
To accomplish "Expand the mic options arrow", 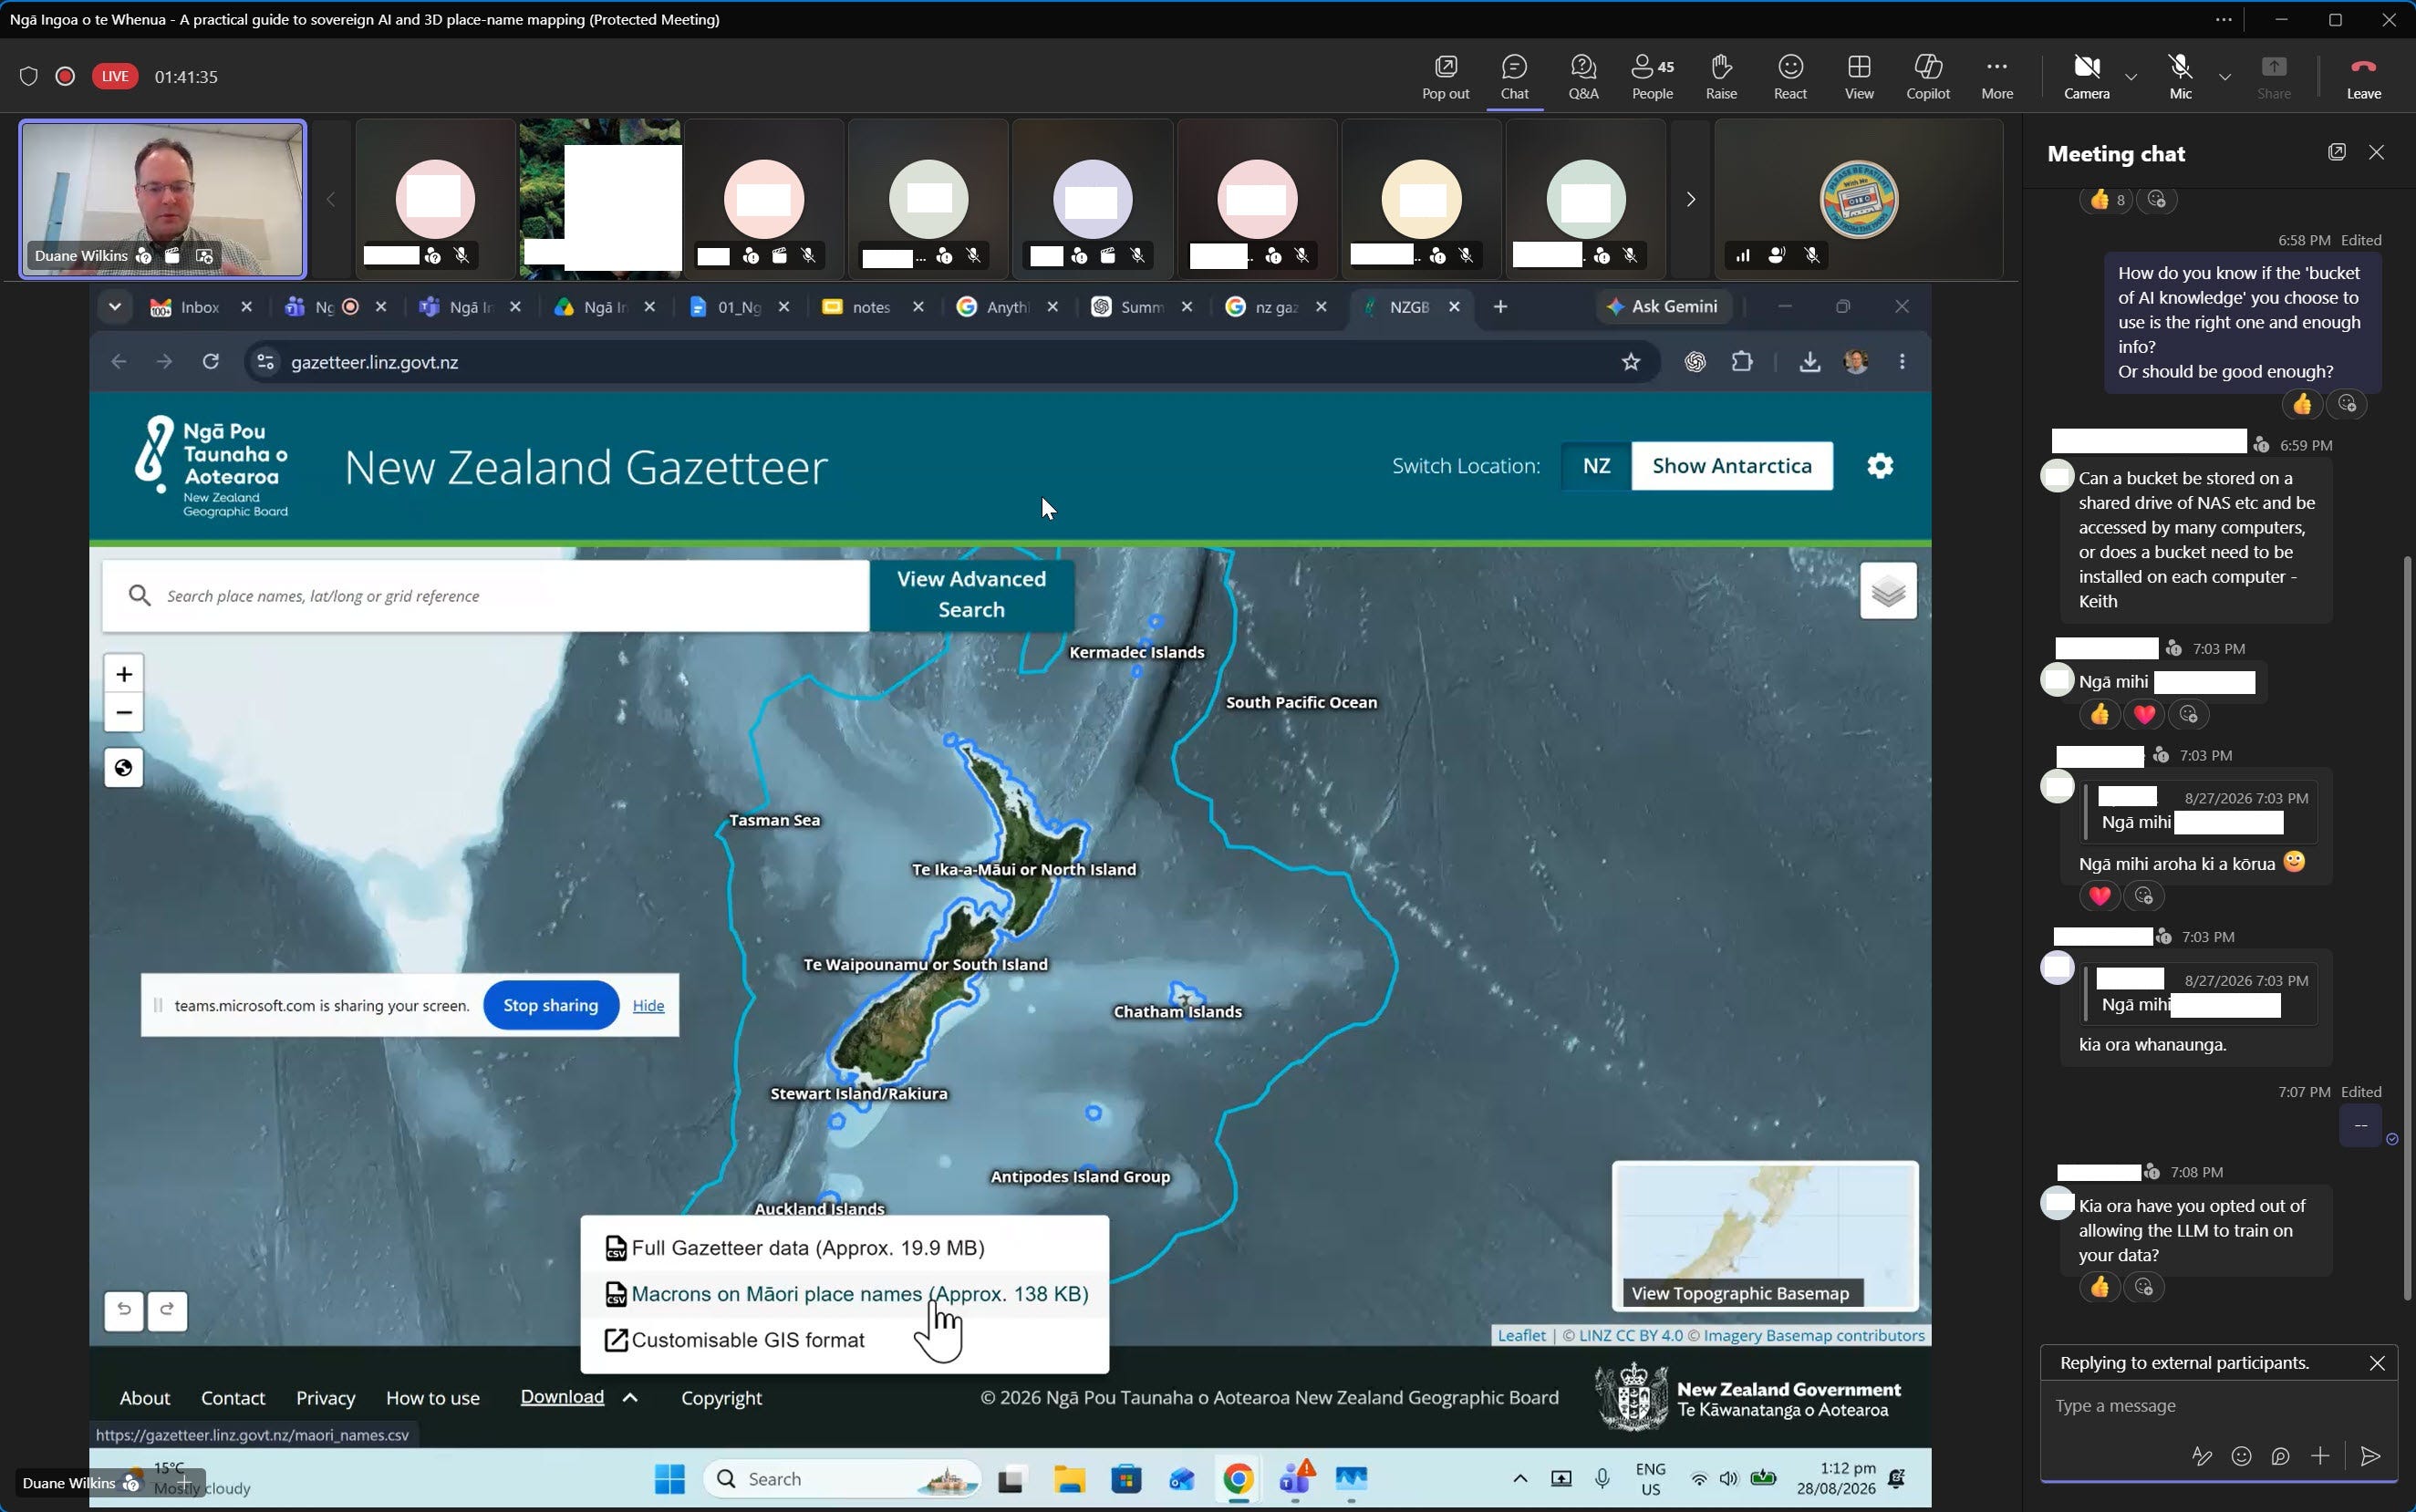I will [x=2225, y=77].
